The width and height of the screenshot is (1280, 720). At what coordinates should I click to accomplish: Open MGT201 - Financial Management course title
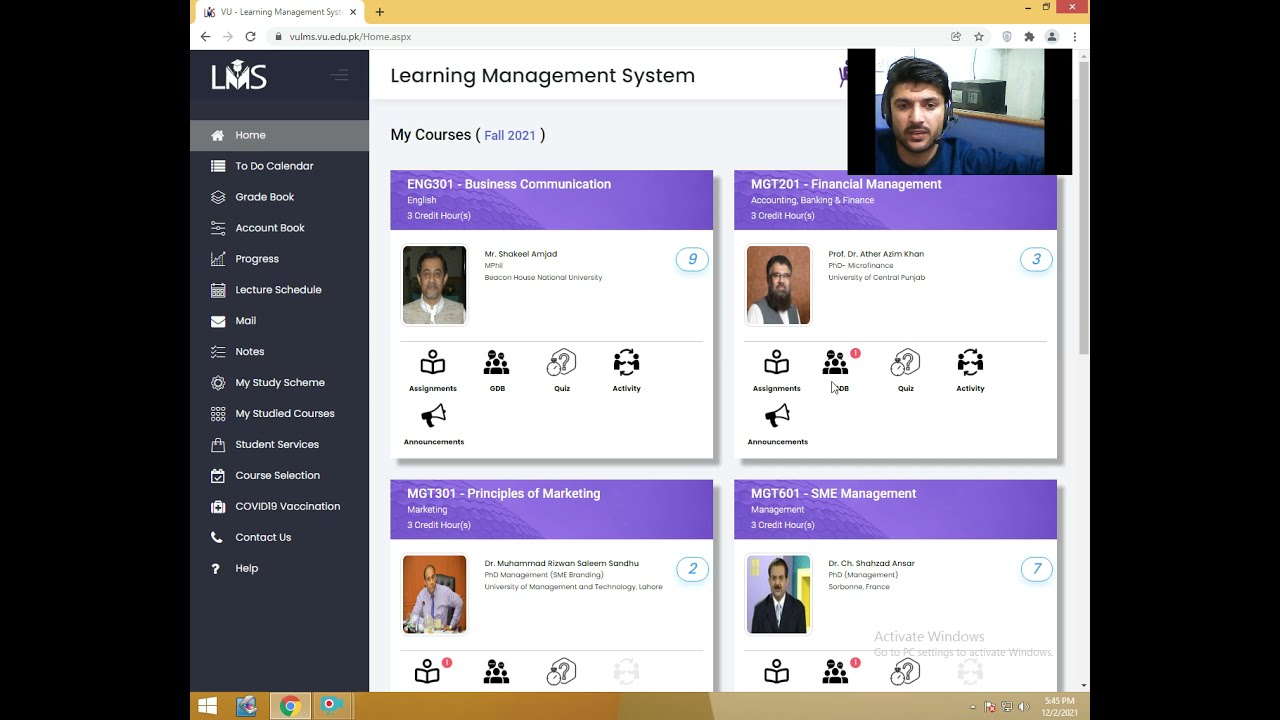pyautogui.click(x=846, y=184)
